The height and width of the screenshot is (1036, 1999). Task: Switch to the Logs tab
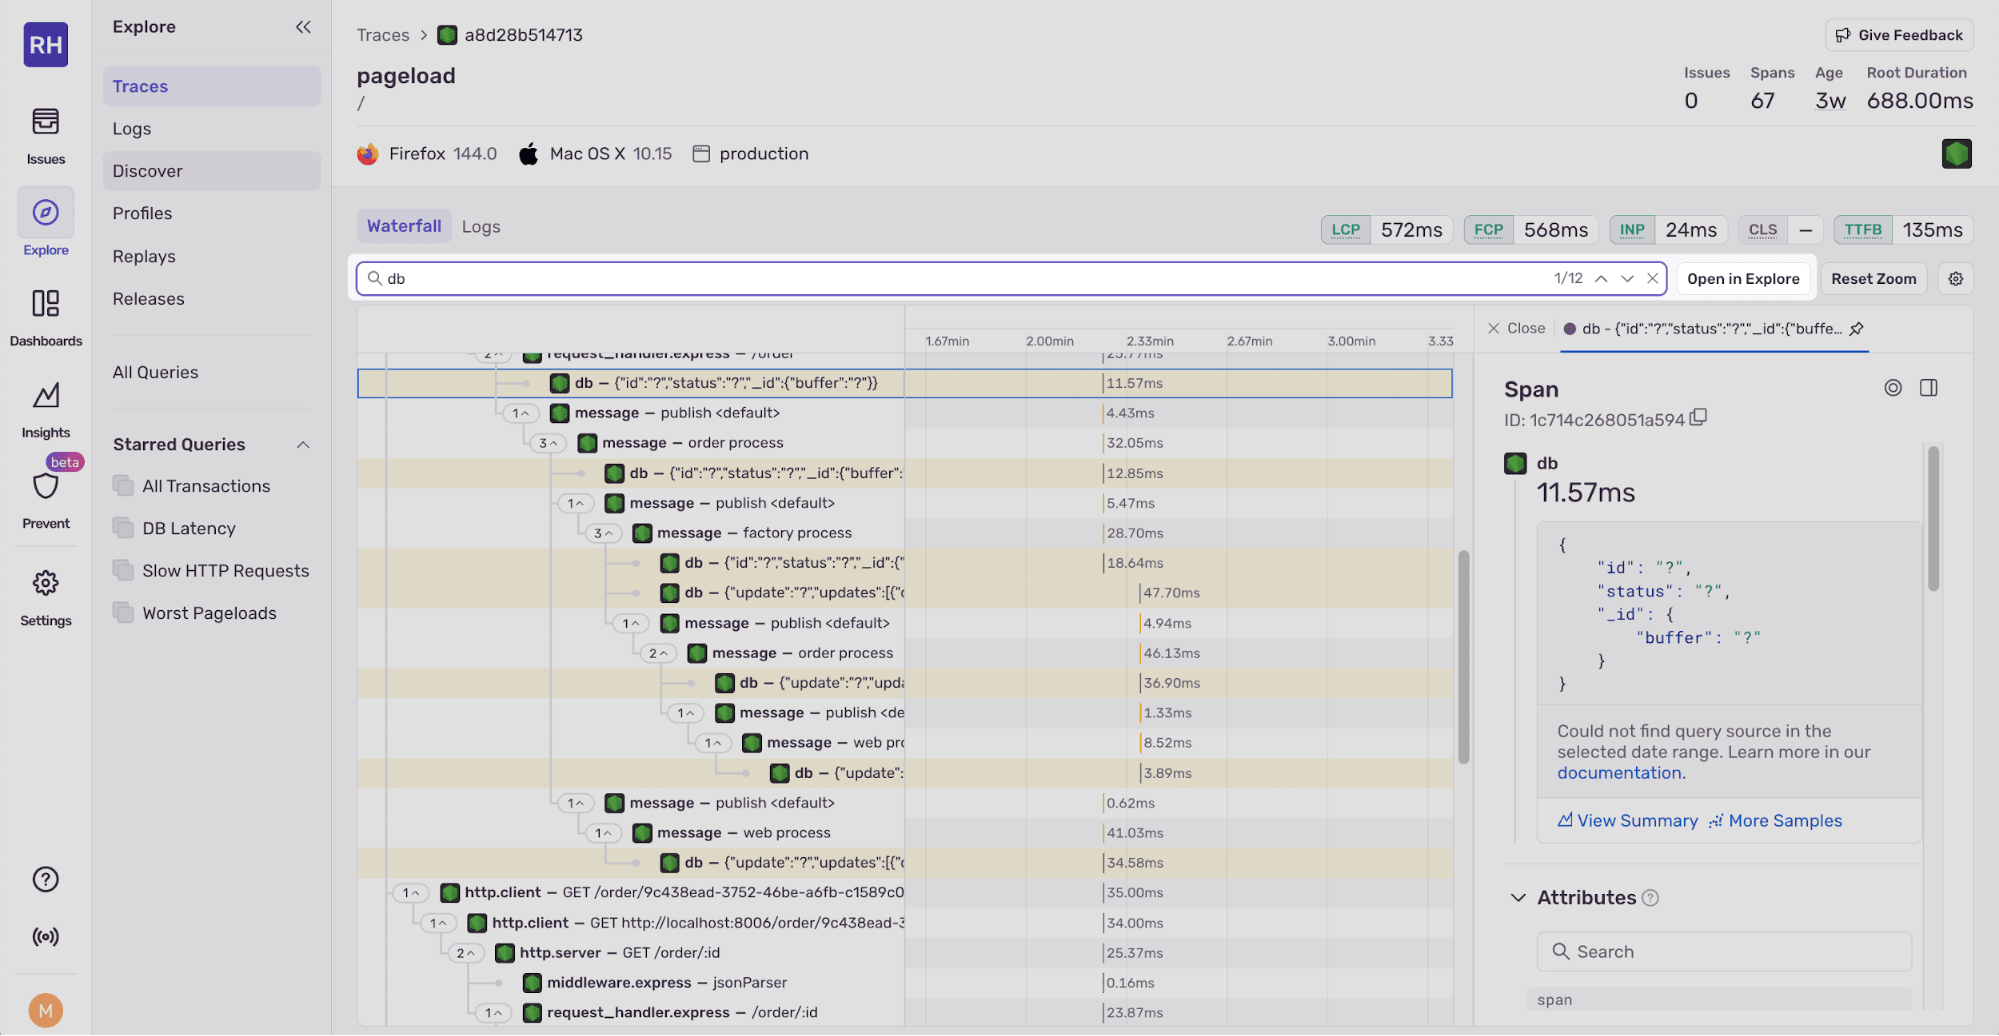(480, 226)
